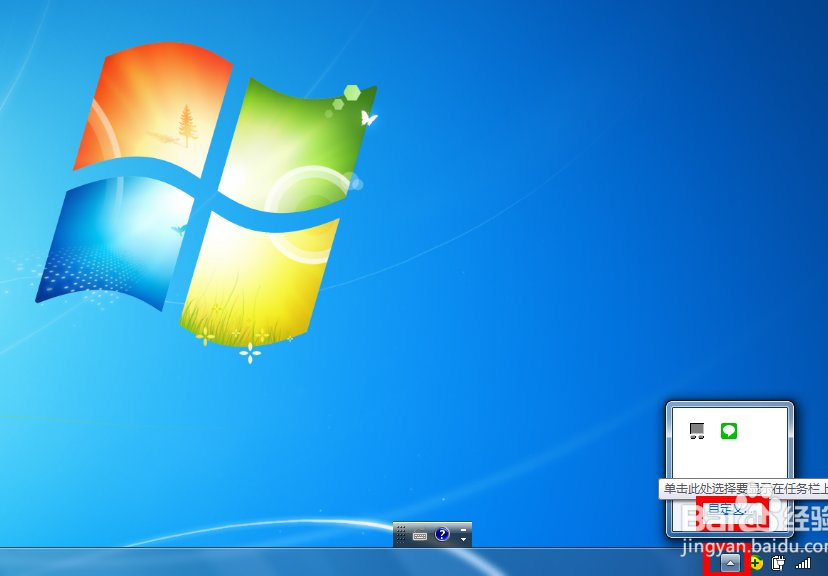
Task: Collapse hidden icons with the tray arrow
Action: [x=730, y=564]
